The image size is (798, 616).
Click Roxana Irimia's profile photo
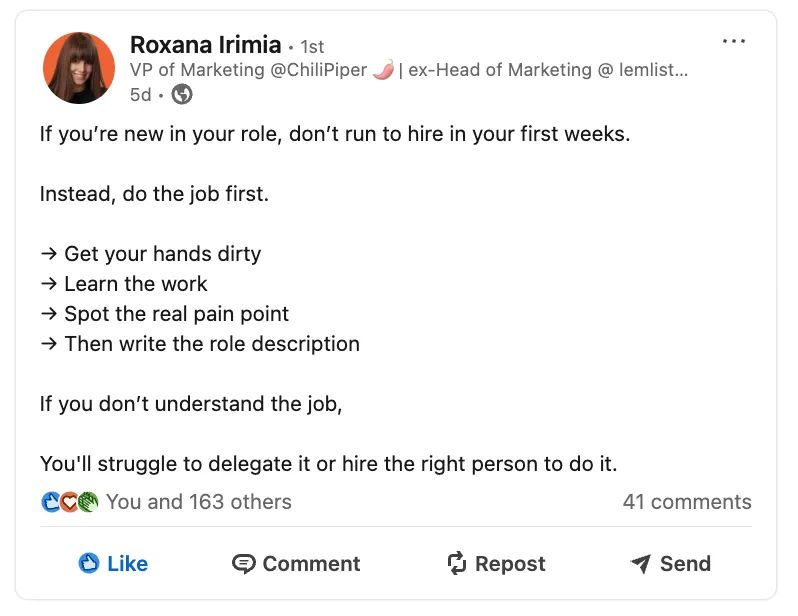[x=77, y=68]
